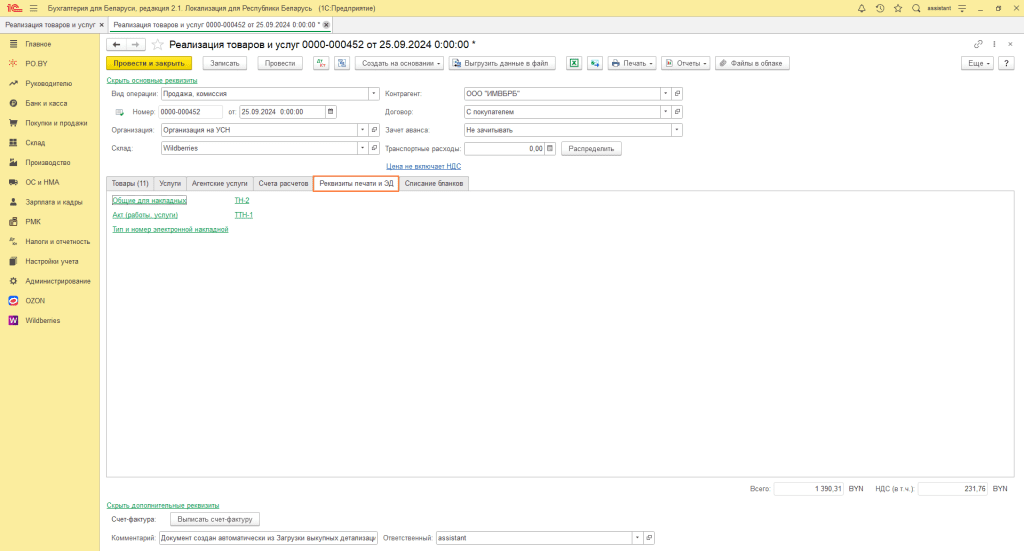Open notifications bell icon

coord(861,8)
